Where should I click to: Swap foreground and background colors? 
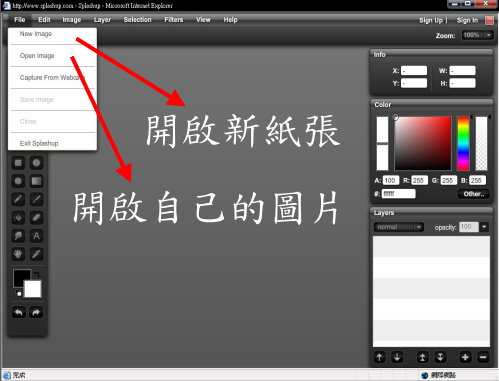[36, 274]
